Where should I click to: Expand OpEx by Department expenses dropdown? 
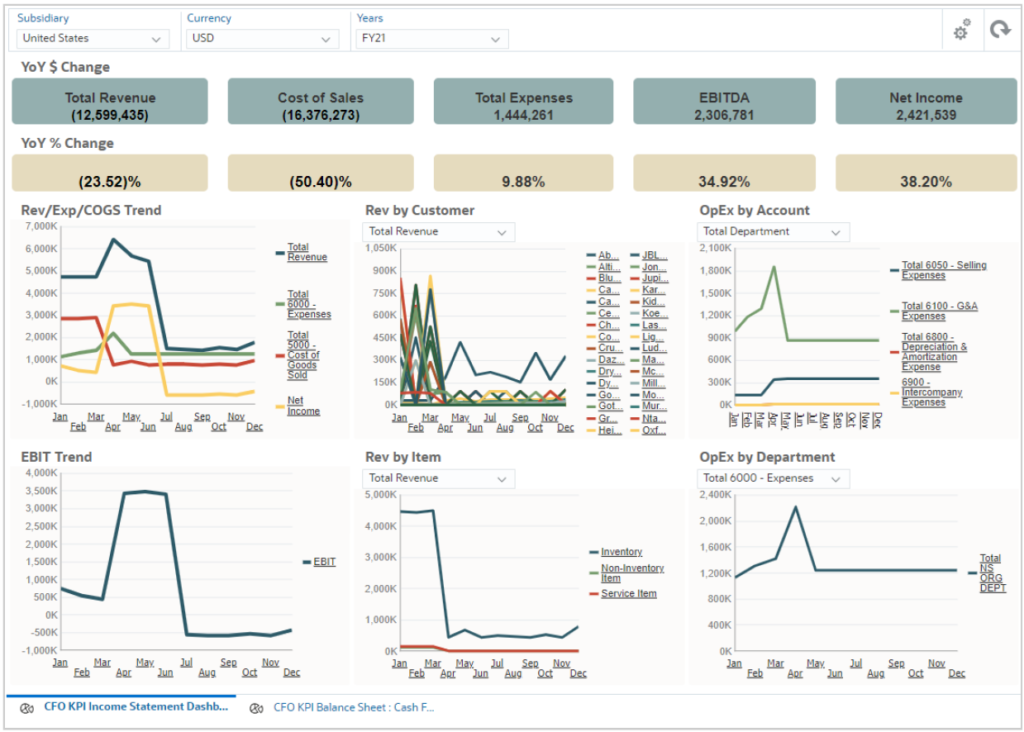[x=772, y=478]
